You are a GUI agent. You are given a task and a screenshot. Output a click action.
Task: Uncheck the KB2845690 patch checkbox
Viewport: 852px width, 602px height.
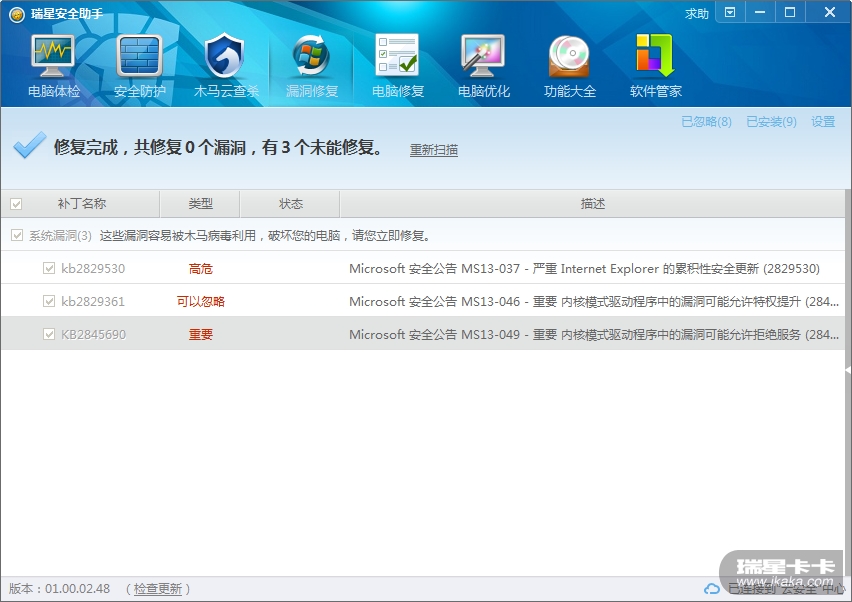tap(49, 334)
